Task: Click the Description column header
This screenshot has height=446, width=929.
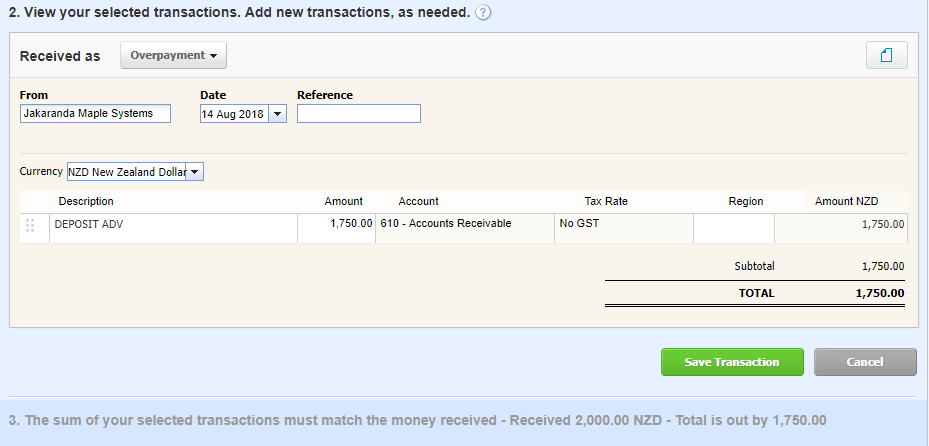Action: pyautogui.click(x=86, y=201)
